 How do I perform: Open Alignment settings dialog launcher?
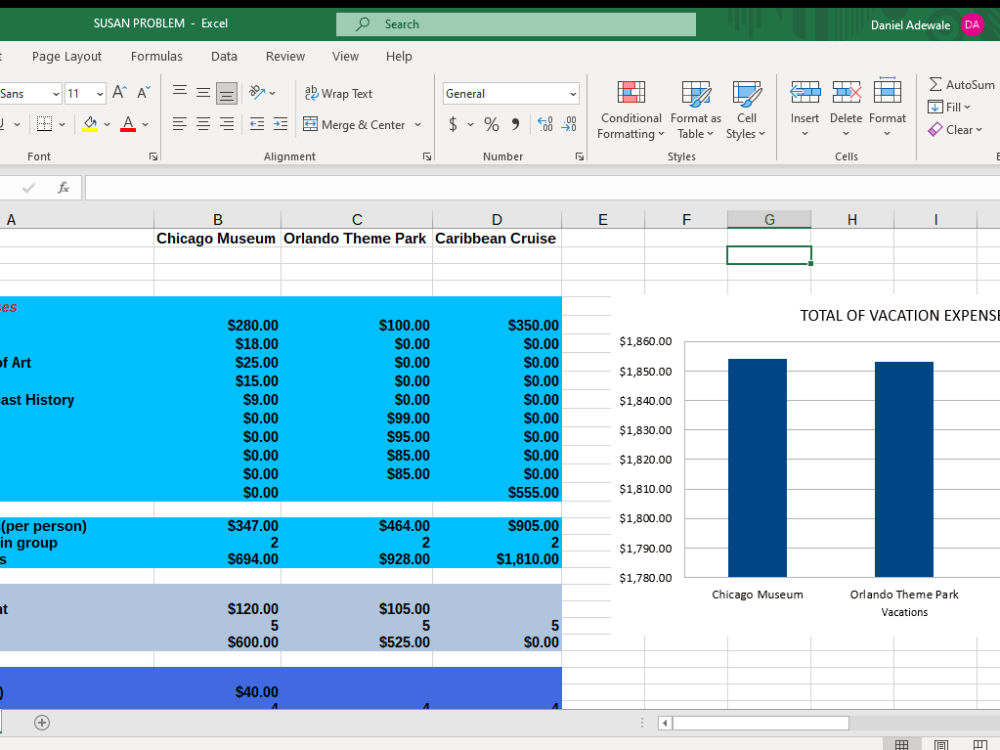coord(427,156)
